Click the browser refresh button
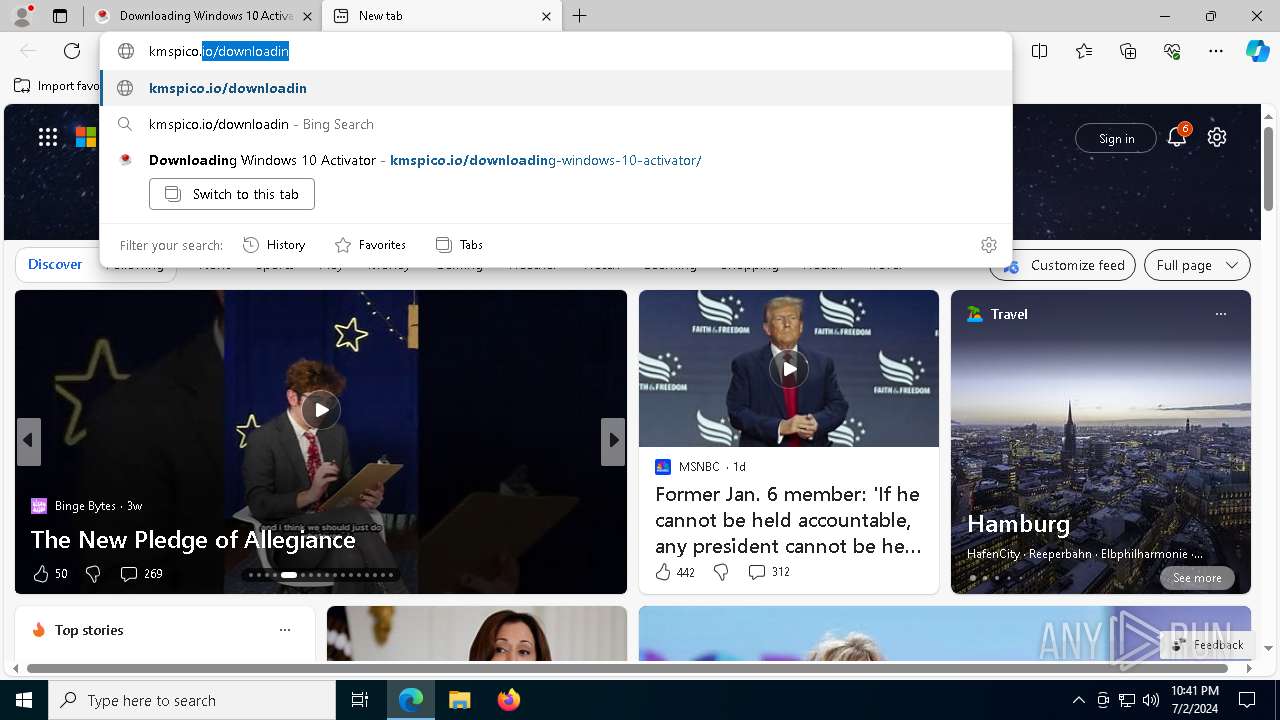 (72, 51)
